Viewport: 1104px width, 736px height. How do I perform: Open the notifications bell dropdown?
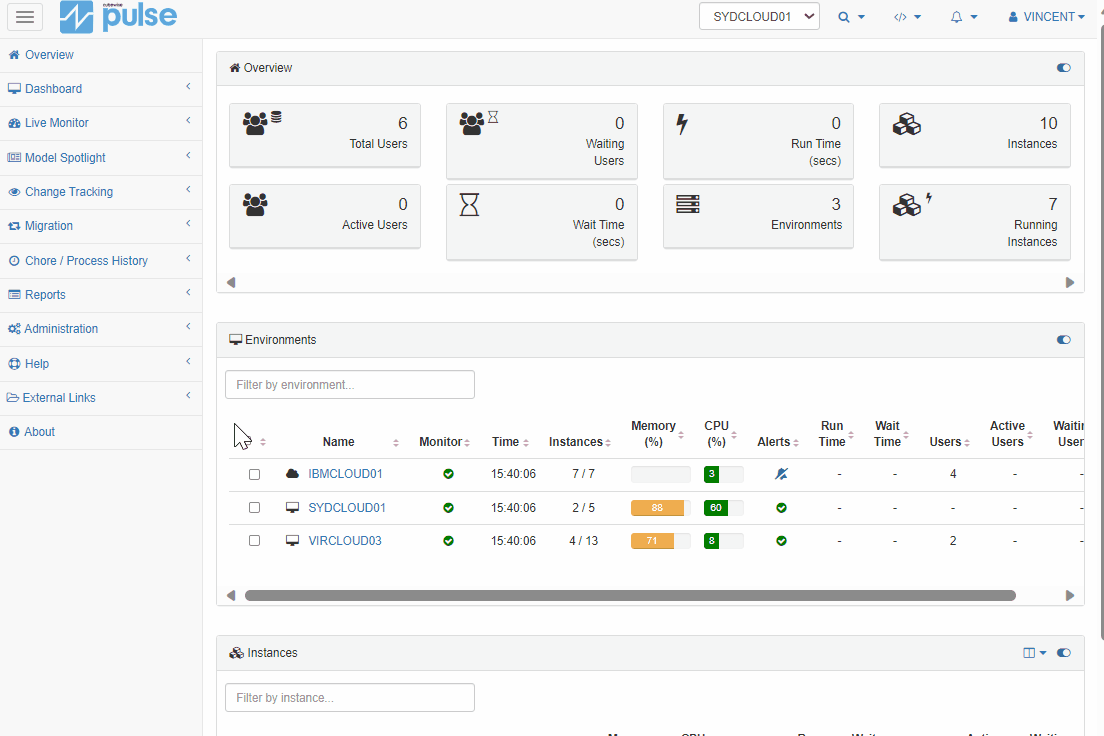point(964,17)
